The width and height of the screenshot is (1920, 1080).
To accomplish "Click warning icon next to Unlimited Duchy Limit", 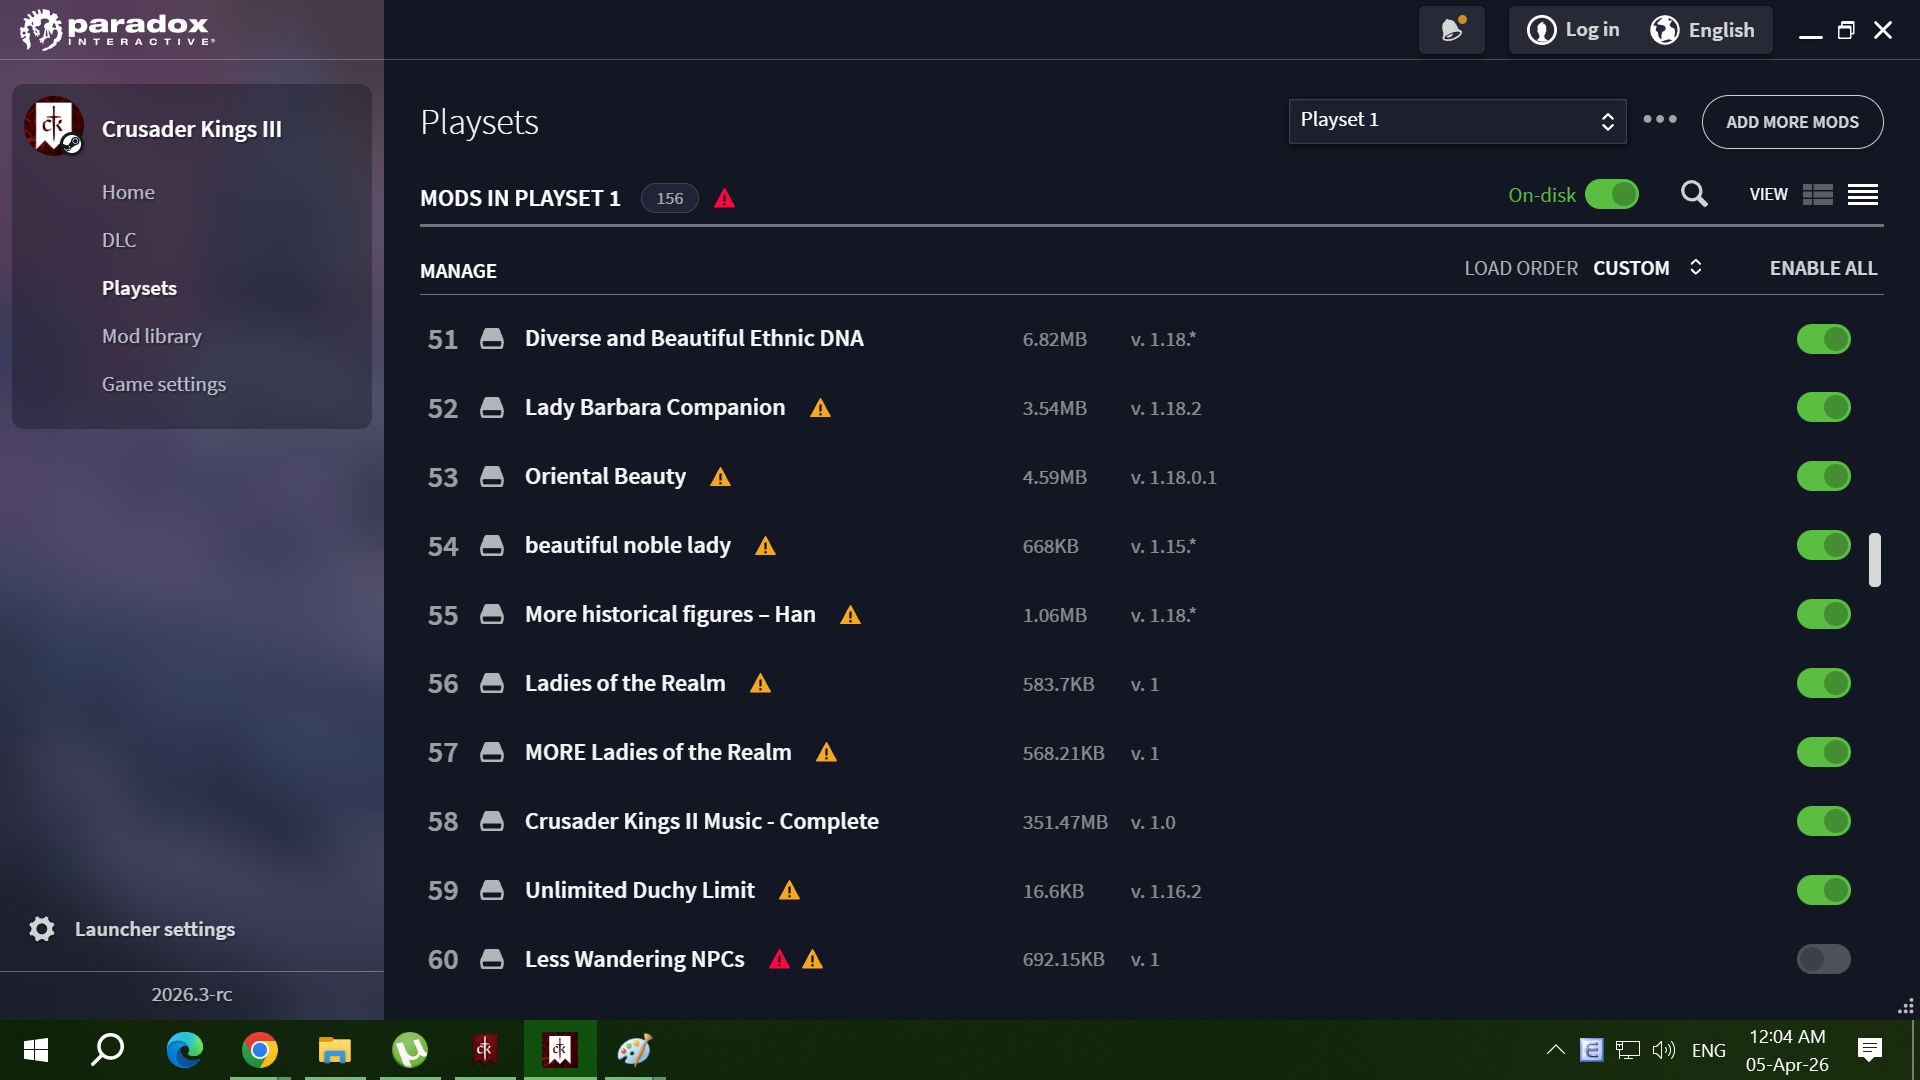I will point(789,891).
